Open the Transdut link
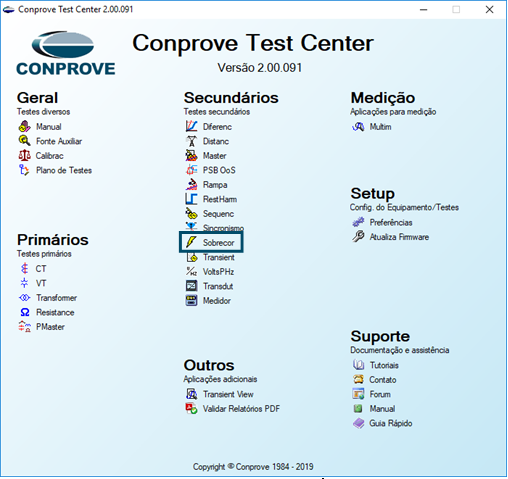The height and width of the screenshot is (479, 508). (x=218, y=286)
